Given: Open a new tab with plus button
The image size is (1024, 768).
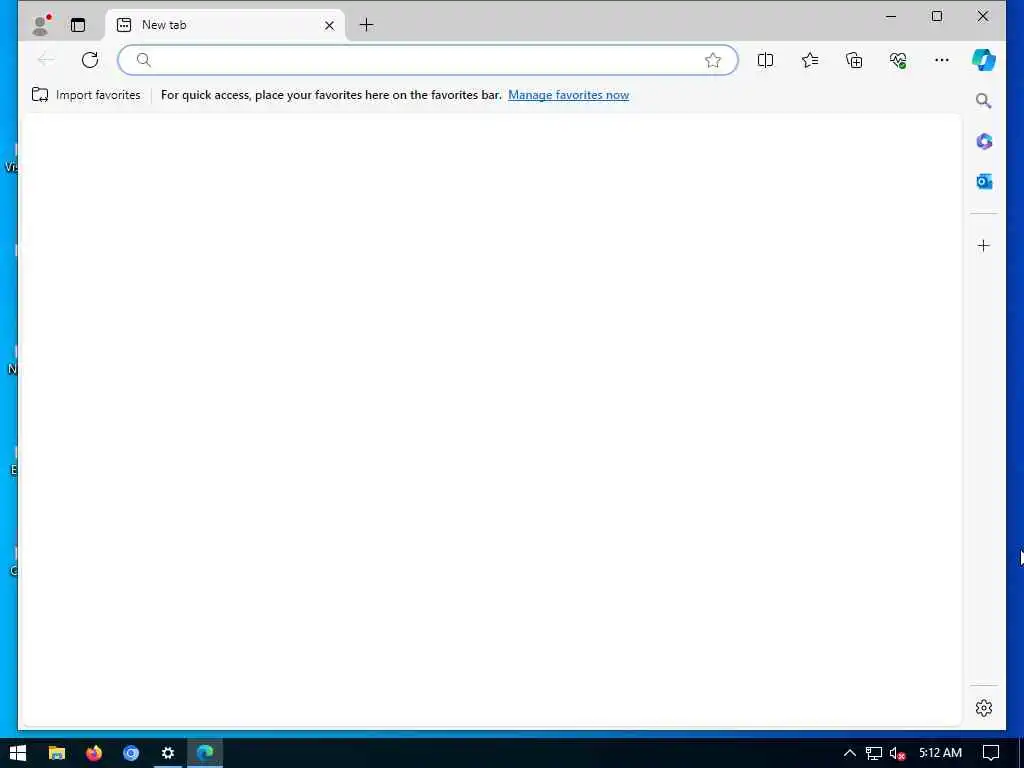Looking at the screenshot, I should coord(366,25).
